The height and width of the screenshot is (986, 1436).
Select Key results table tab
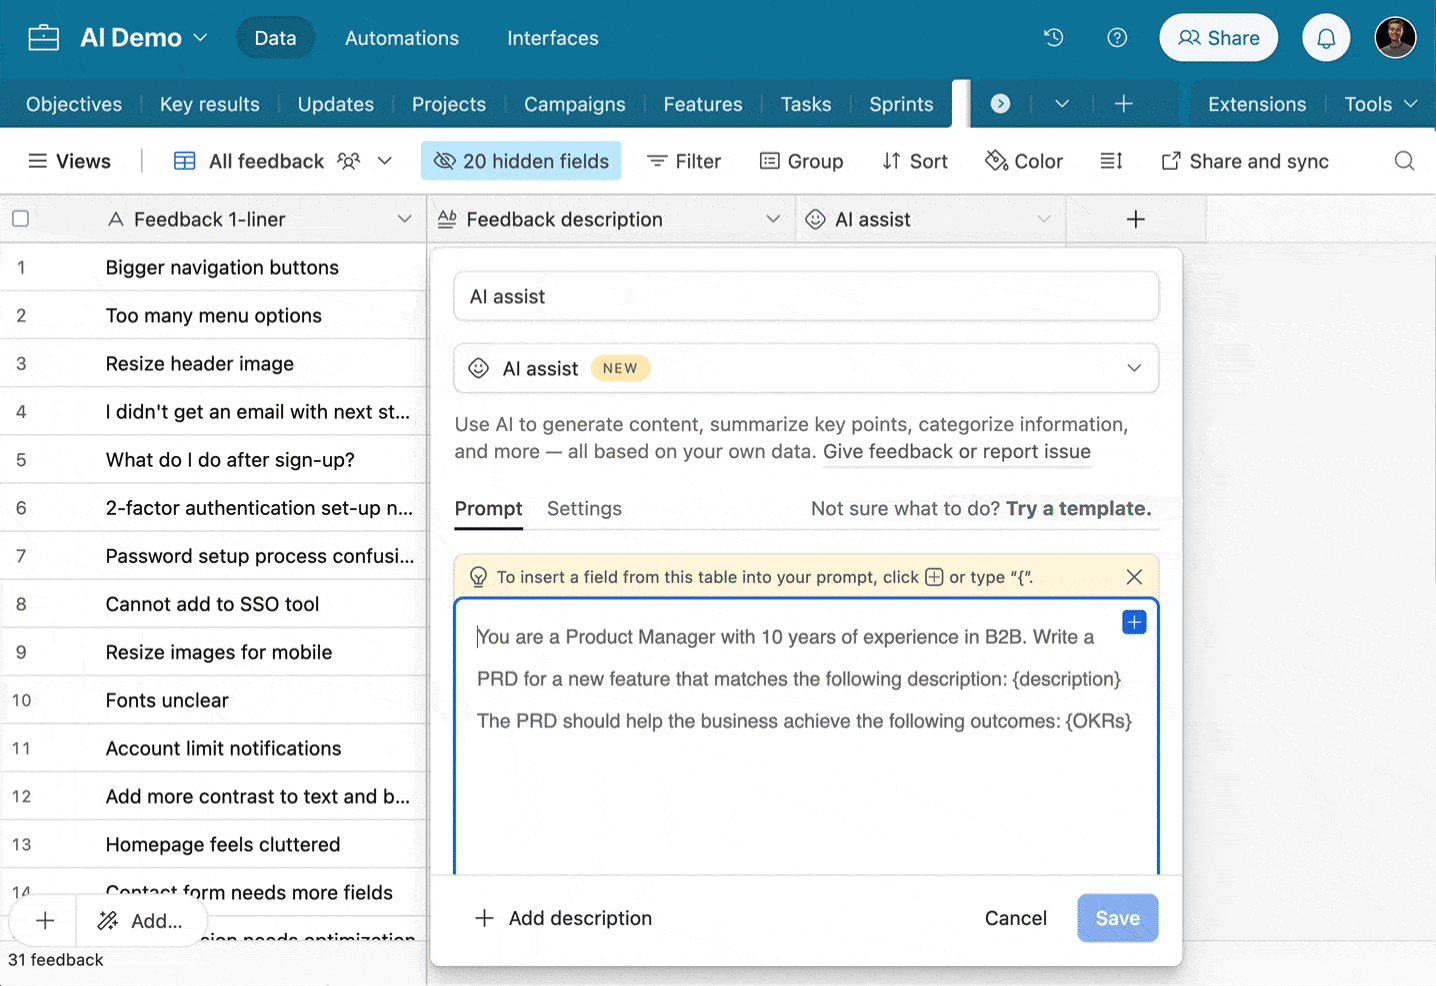[x=210, y=104]
